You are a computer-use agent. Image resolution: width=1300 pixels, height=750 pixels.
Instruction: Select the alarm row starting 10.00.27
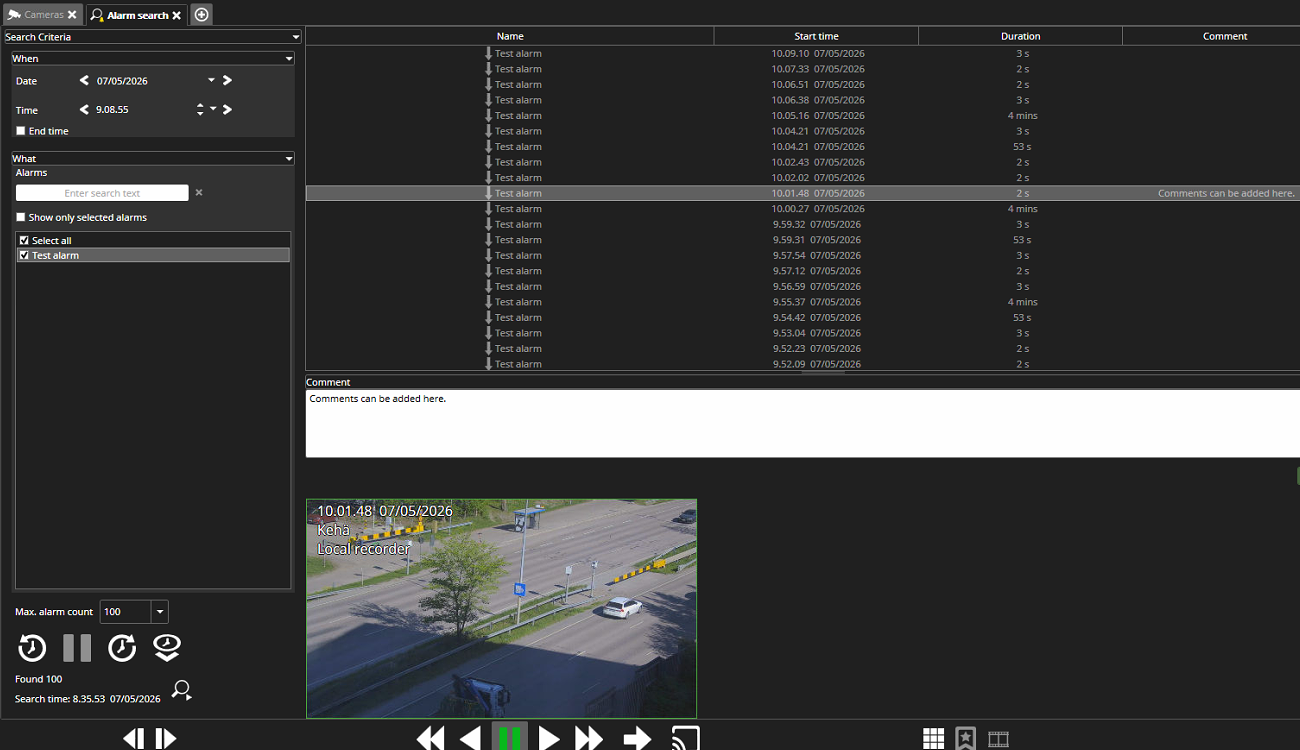click(802, 208)
